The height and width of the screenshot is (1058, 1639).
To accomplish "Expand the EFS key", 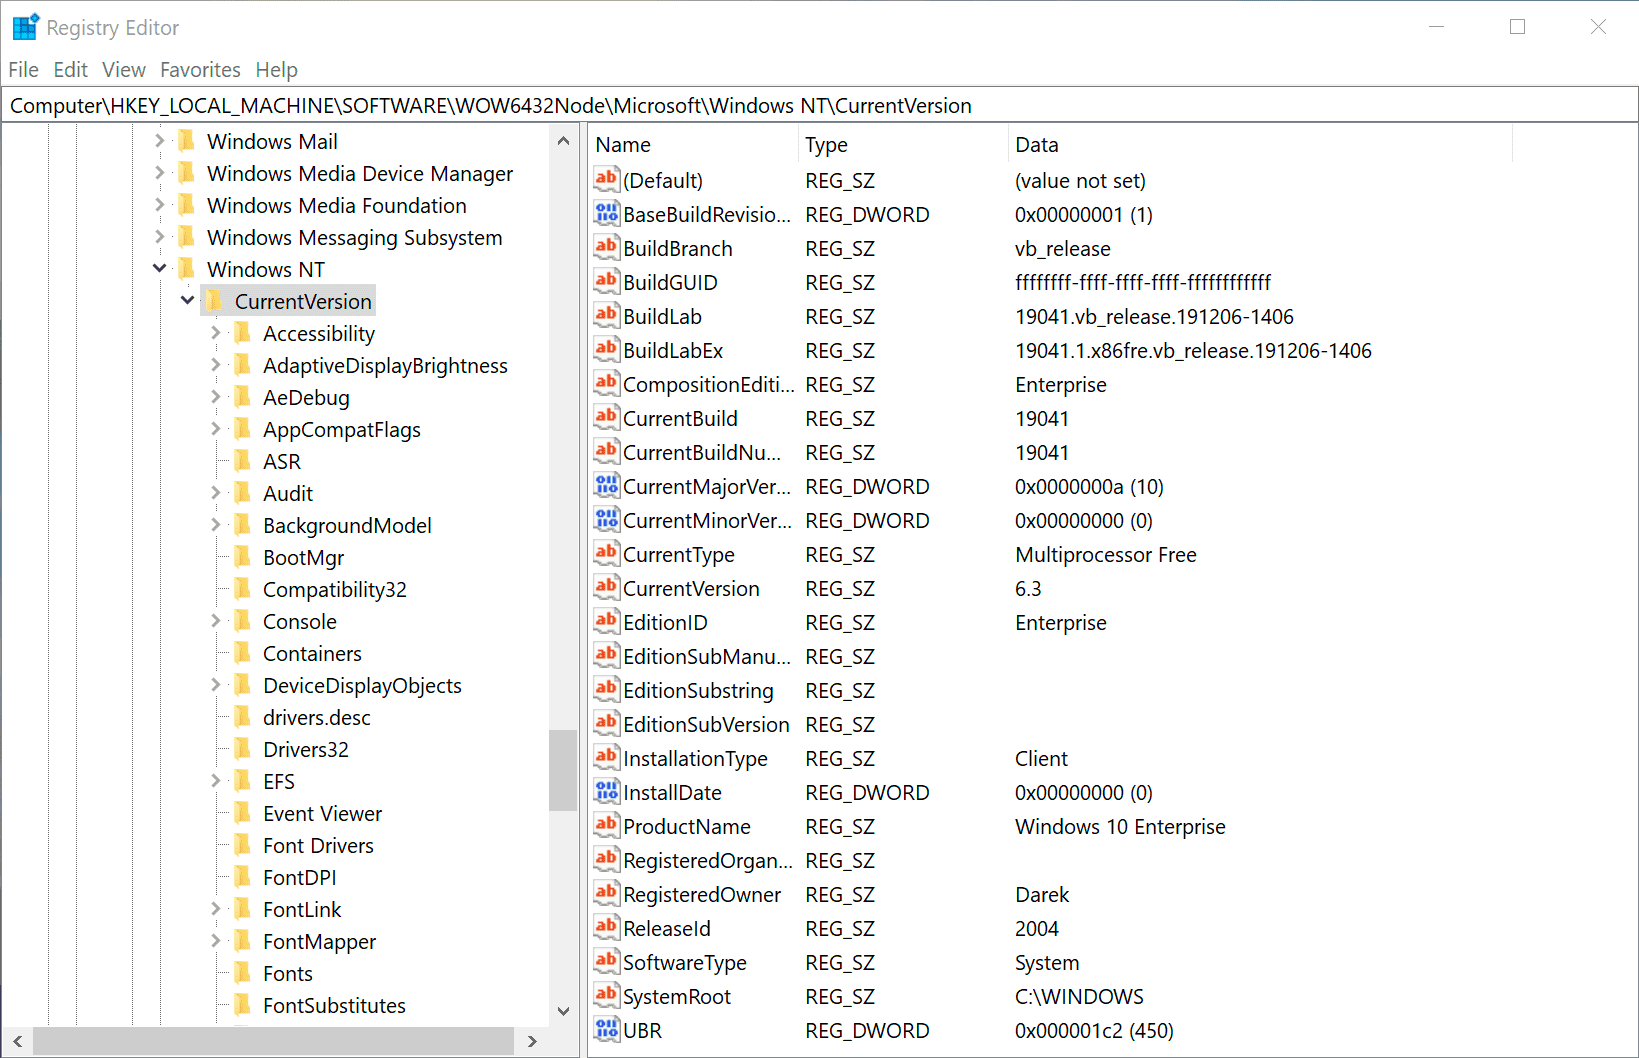I will (216, 781).
